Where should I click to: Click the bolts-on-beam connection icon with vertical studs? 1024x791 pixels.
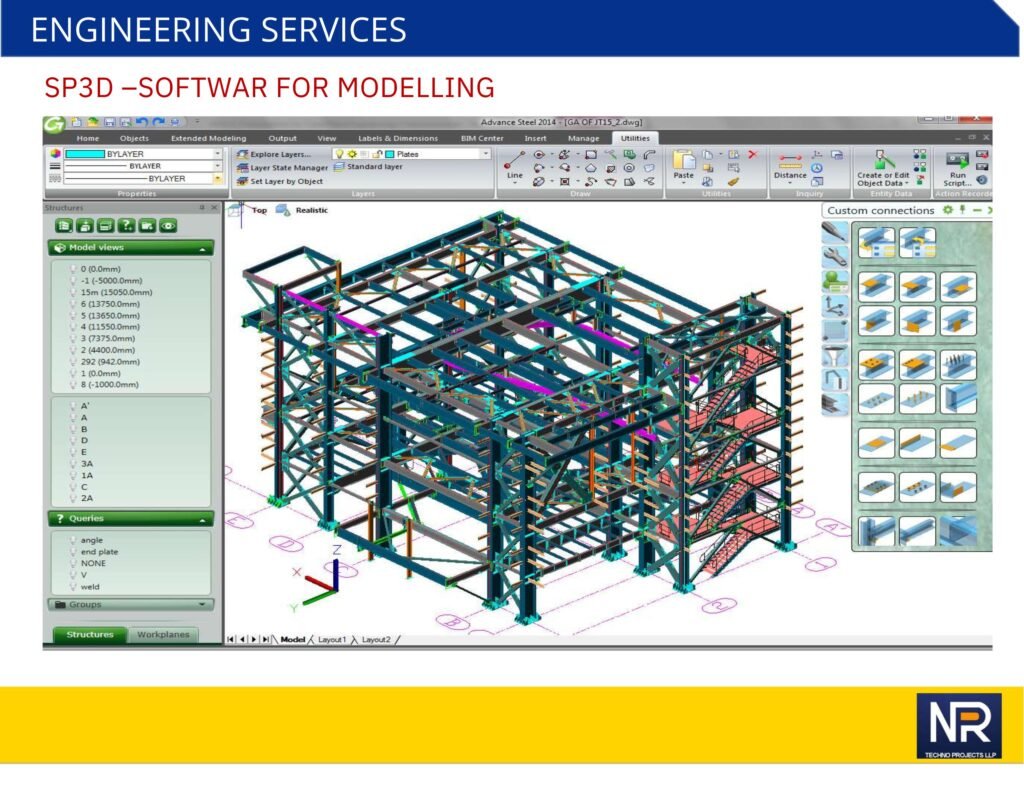click(958, 365)
